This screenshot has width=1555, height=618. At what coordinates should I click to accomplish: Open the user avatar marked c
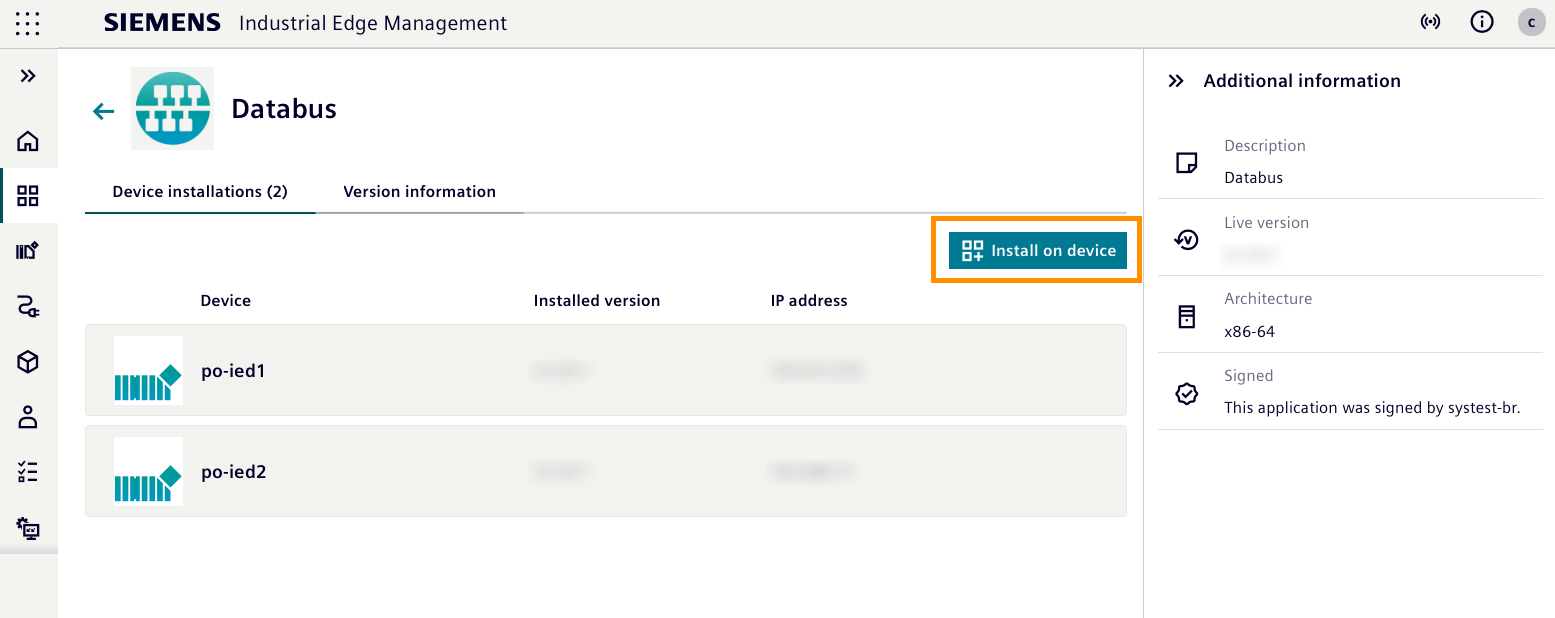(x=1531, y=21)
